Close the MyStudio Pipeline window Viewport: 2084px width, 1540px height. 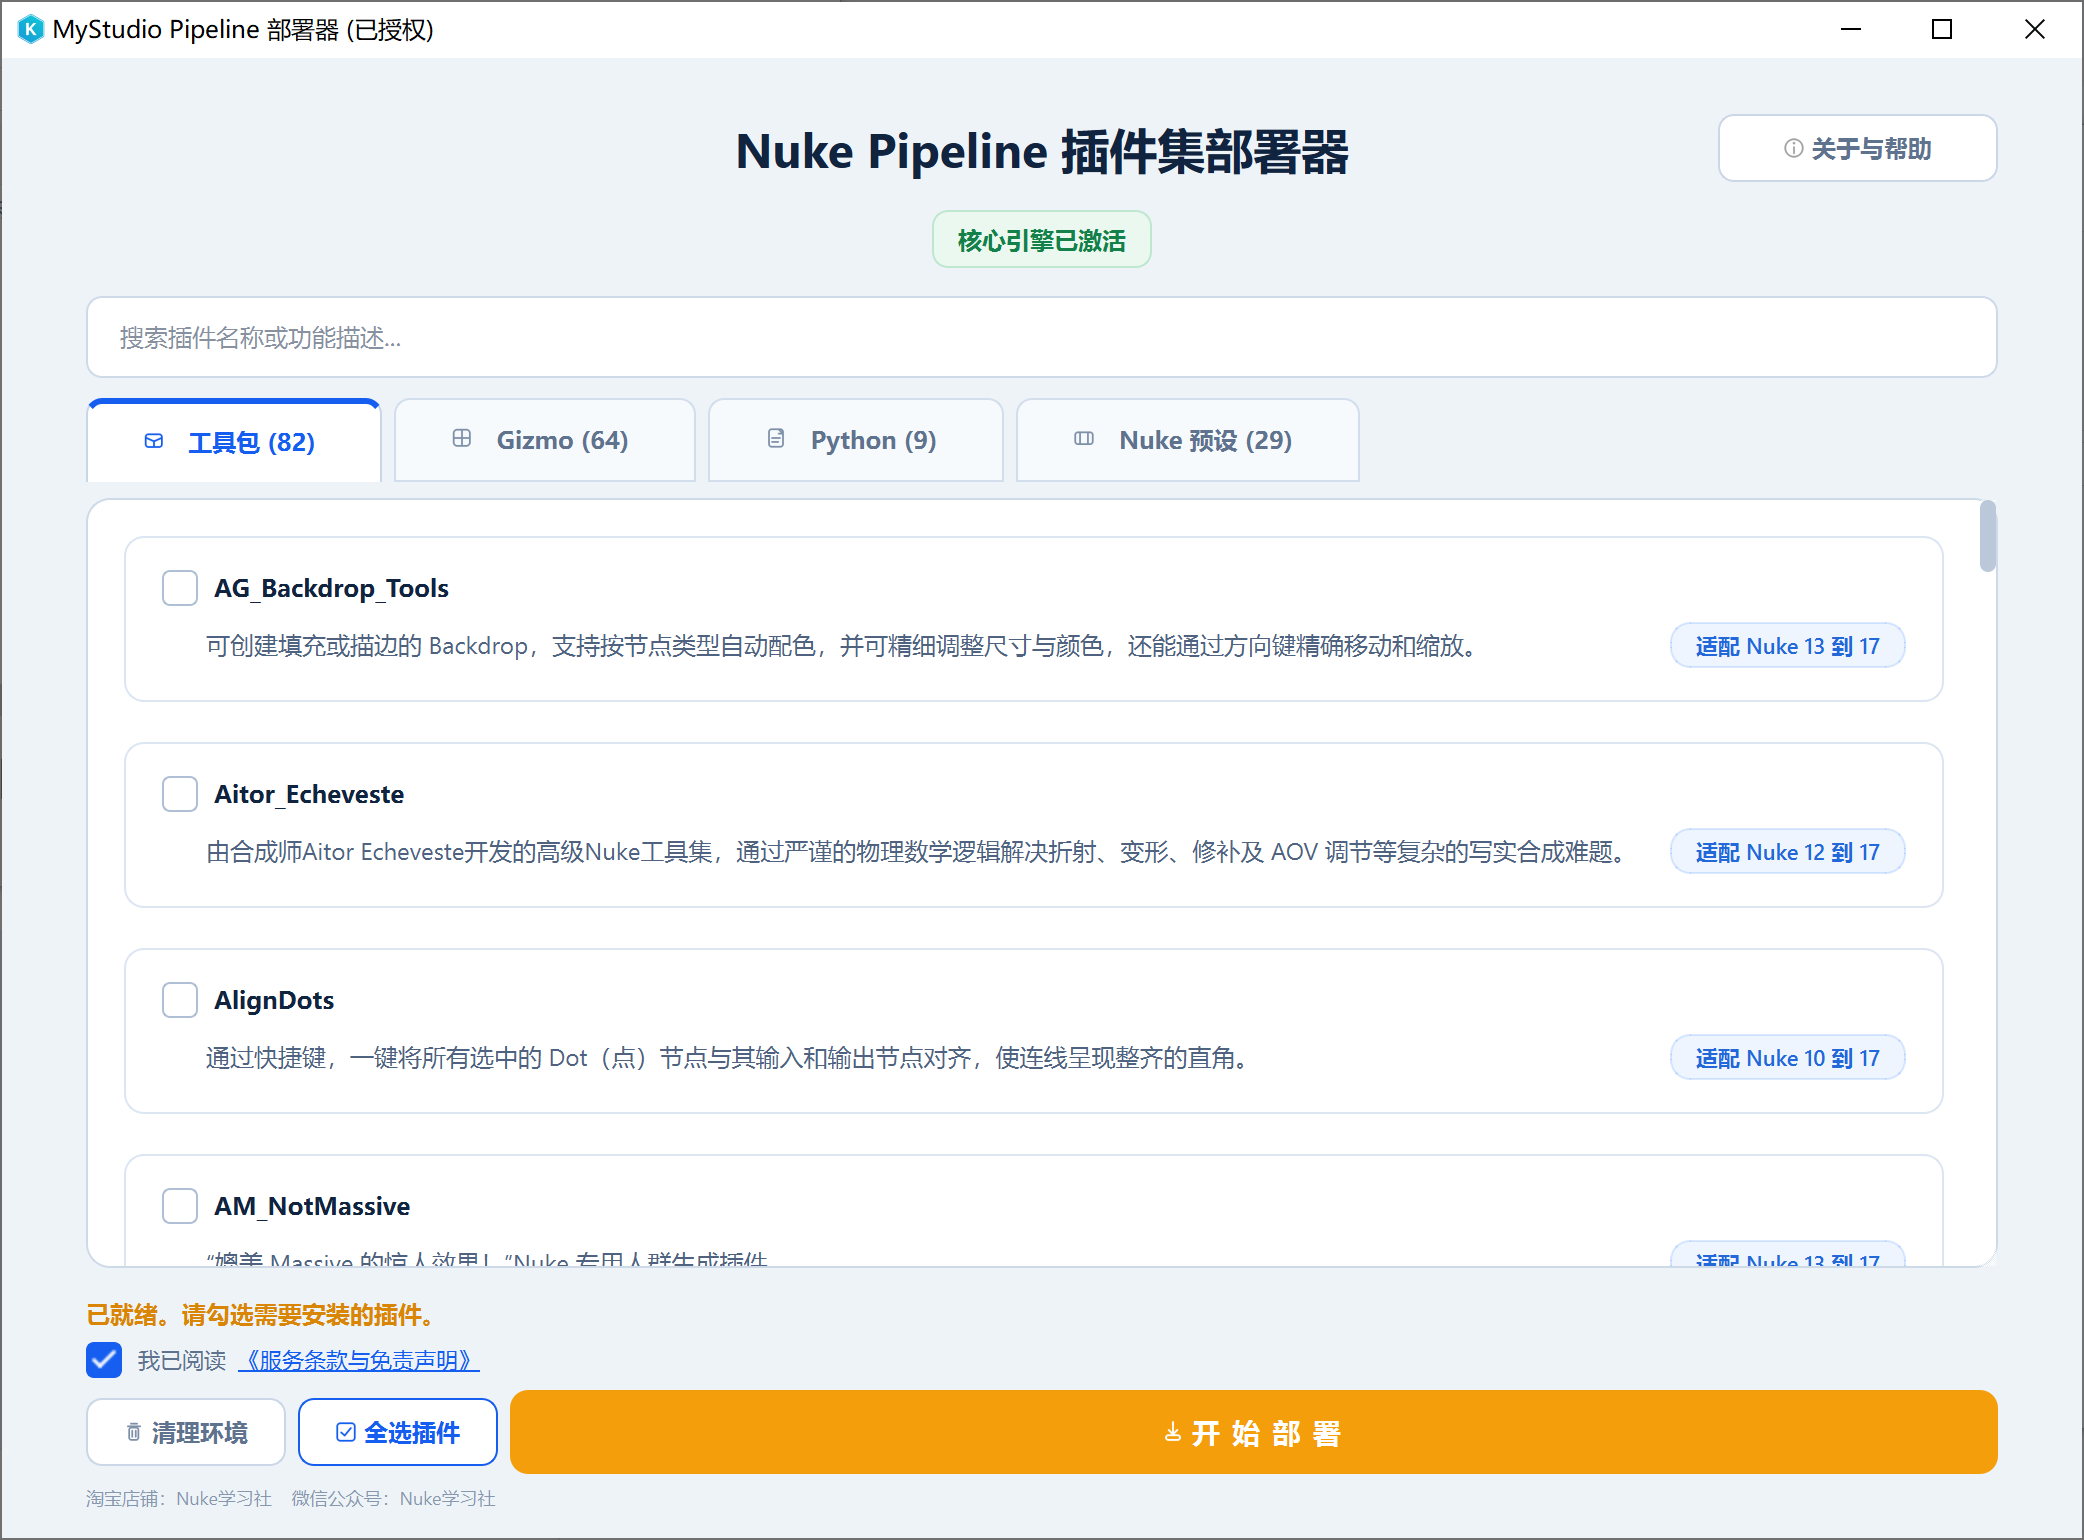point(2035,29)
